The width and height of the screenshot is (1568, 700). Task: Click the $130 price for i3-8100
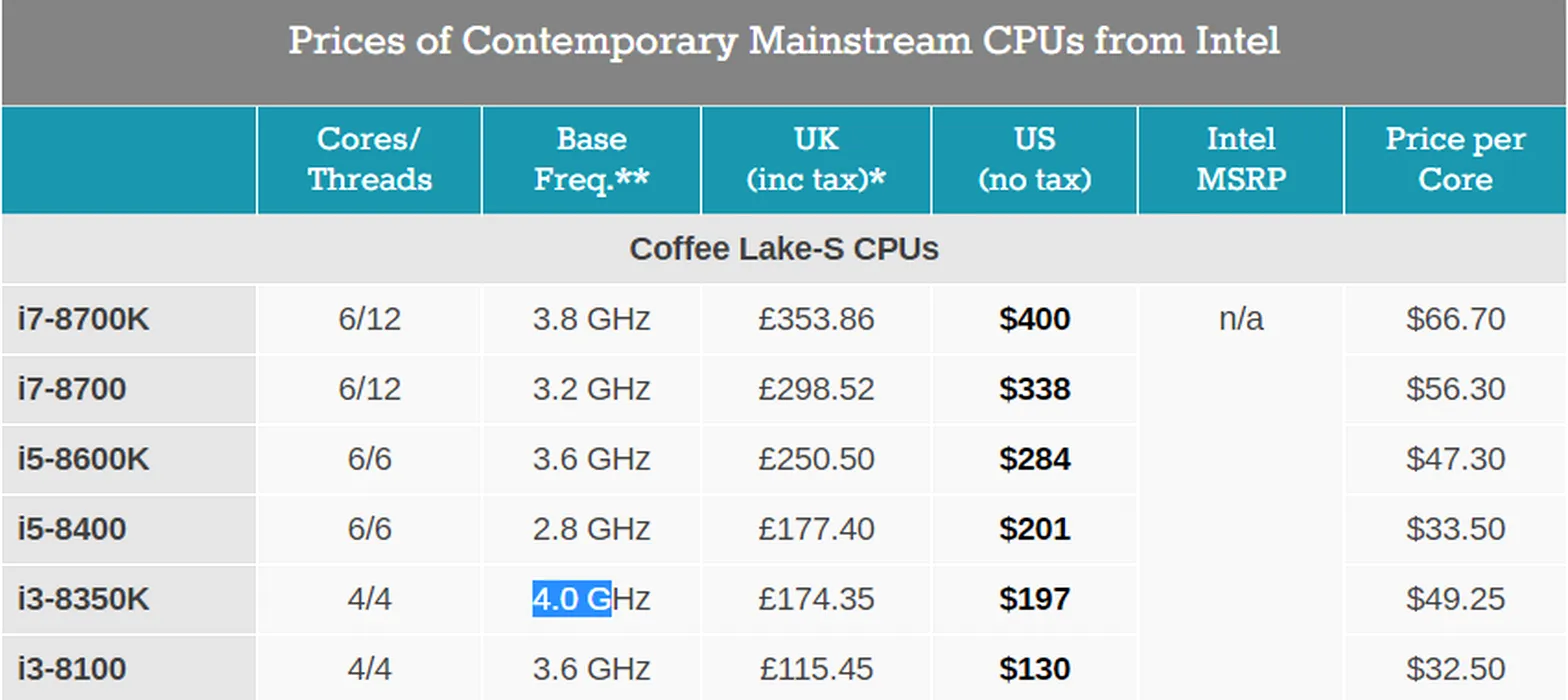tap(1035, 668)
